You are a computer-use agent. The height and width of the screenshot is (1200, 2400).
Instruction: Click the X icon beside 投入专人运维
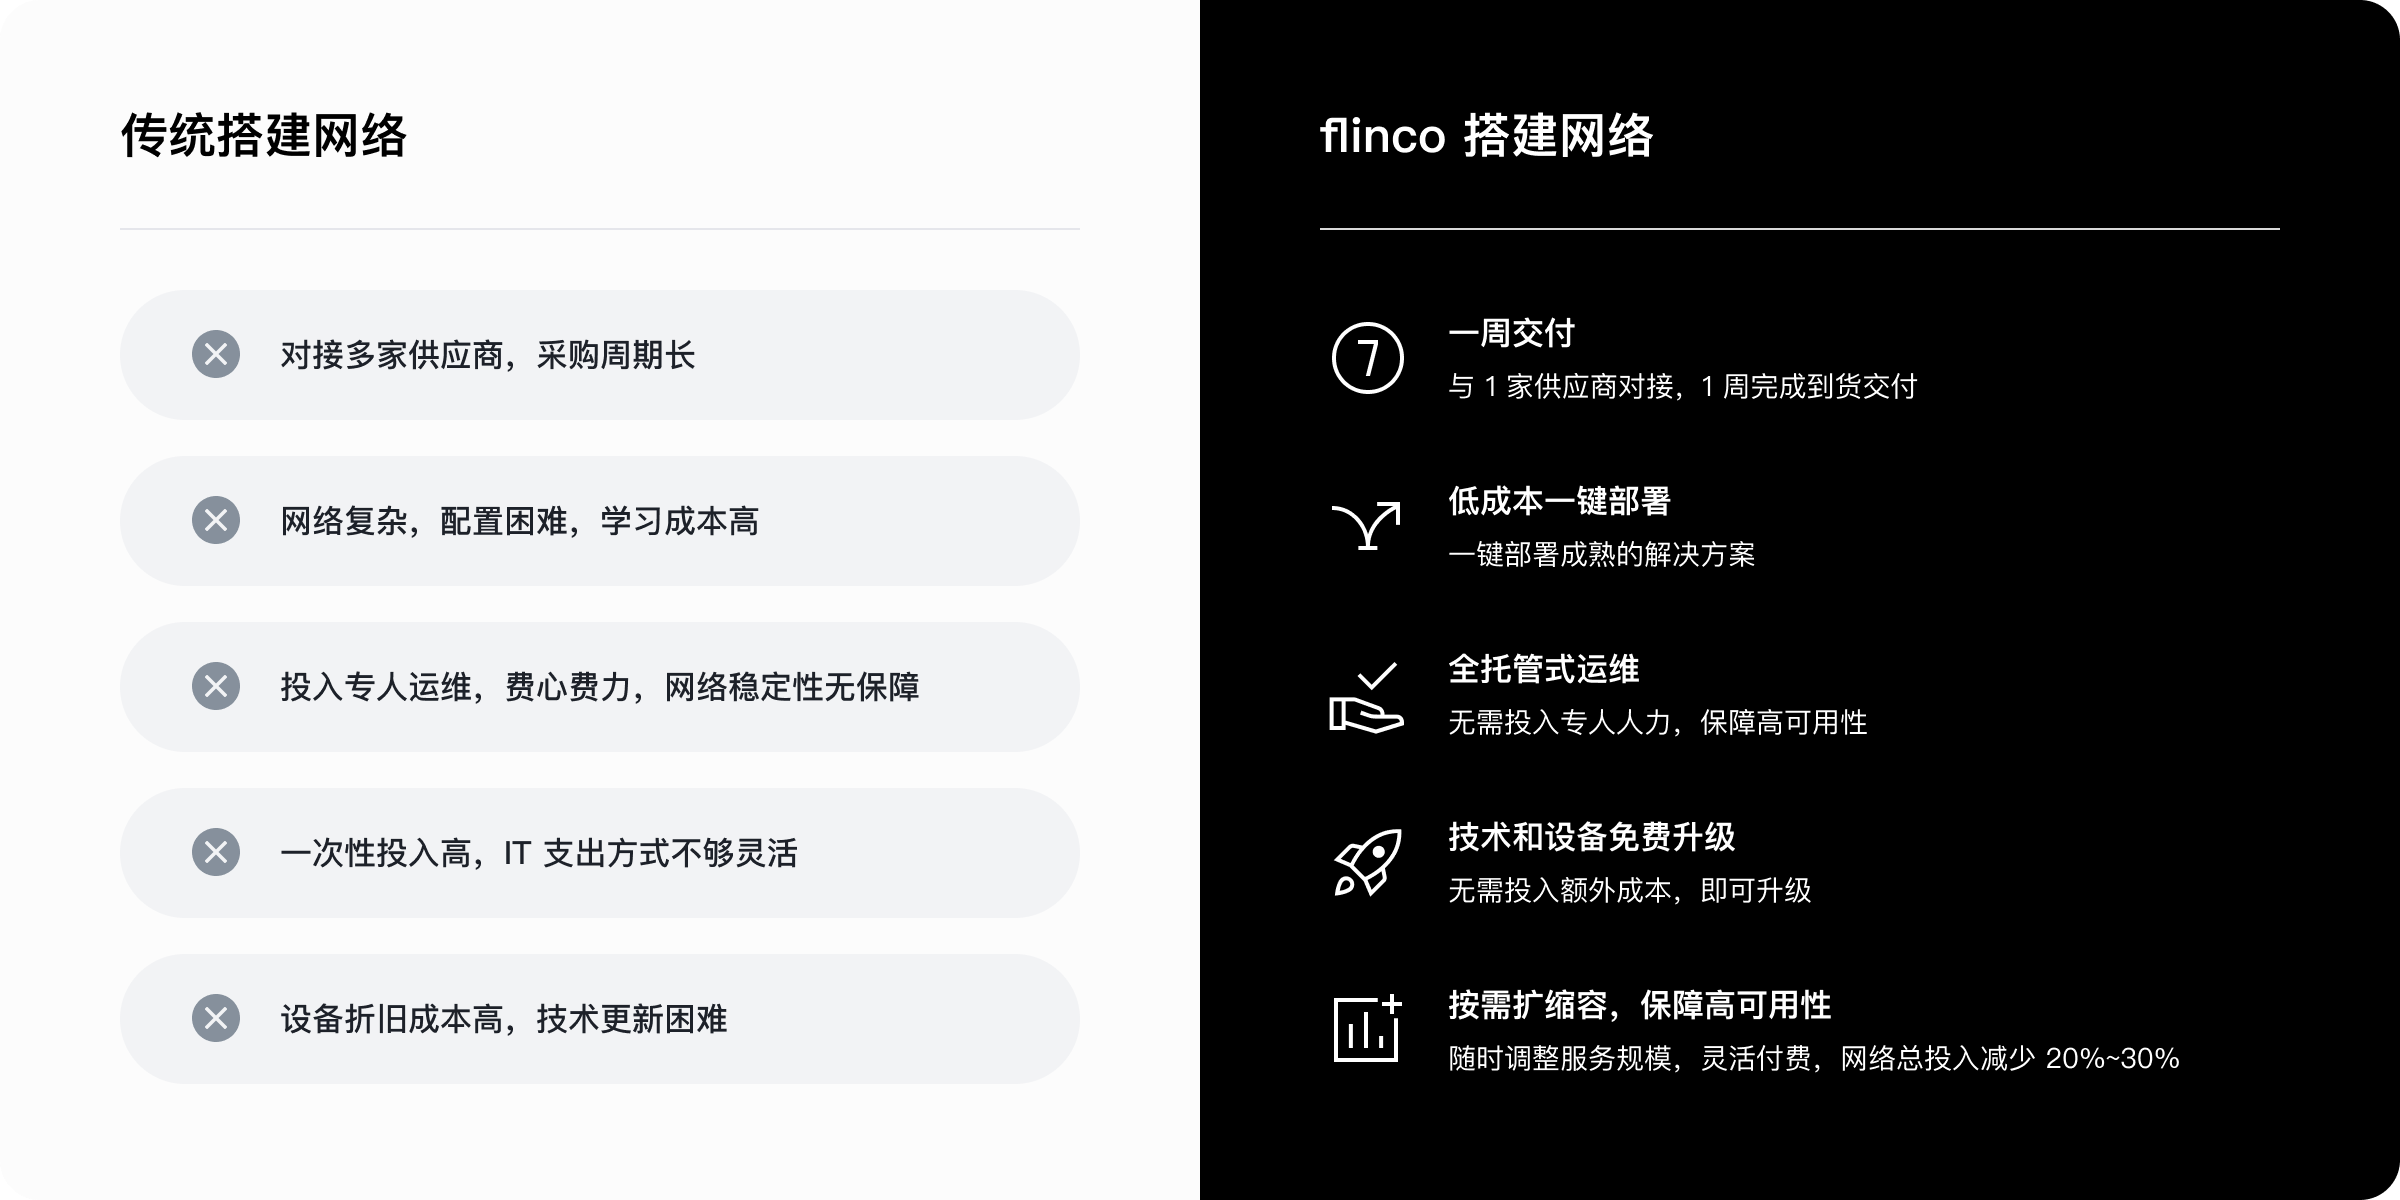[x=216, y=687]
